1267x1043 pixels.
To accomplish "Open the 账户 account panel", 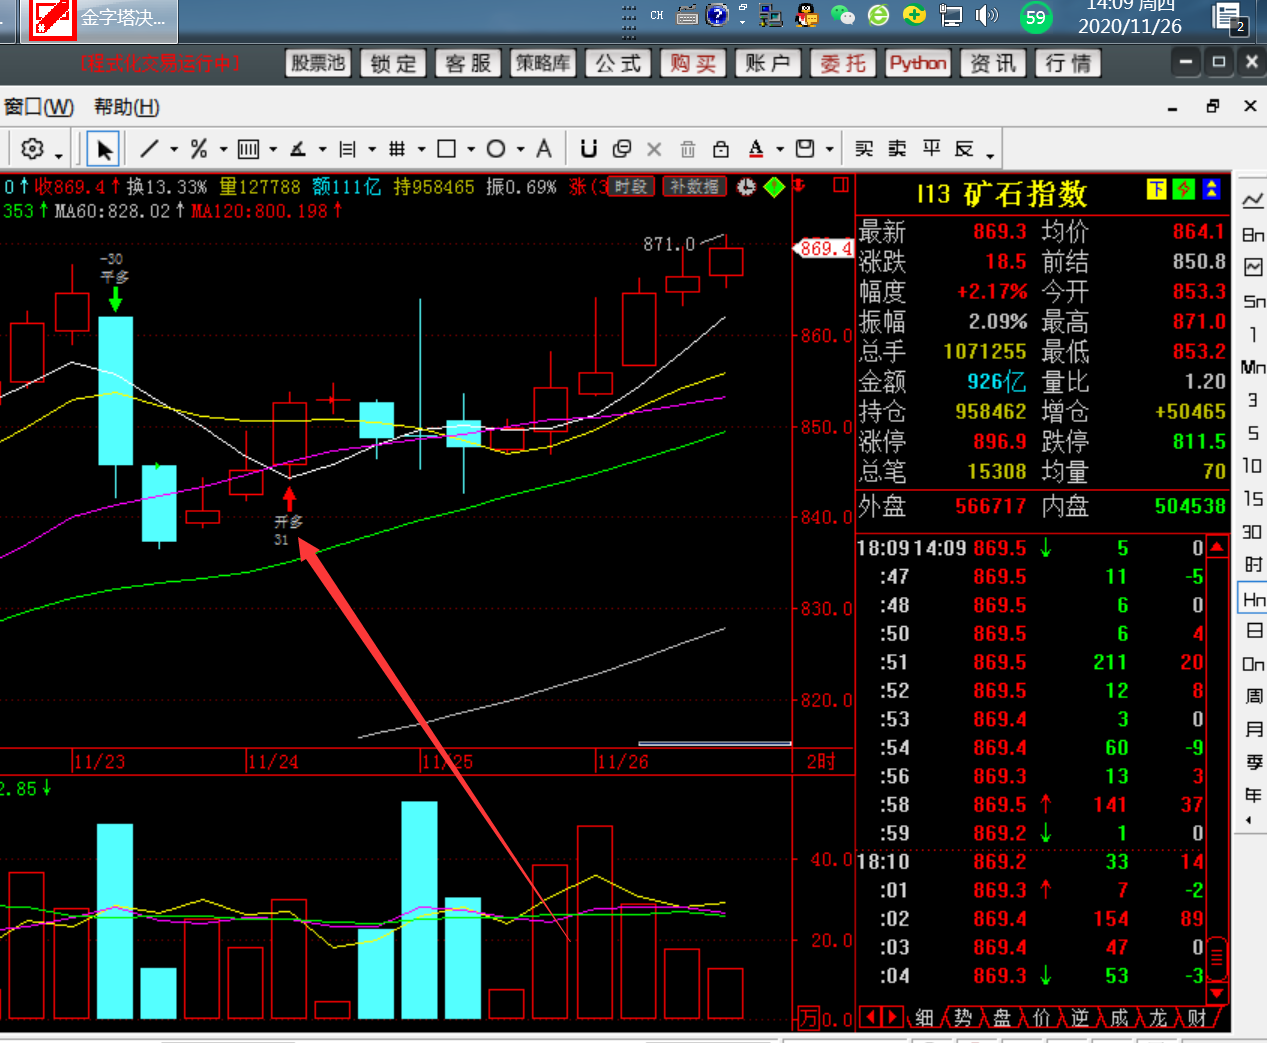I will pyautogui.click(x=768, y=63).
